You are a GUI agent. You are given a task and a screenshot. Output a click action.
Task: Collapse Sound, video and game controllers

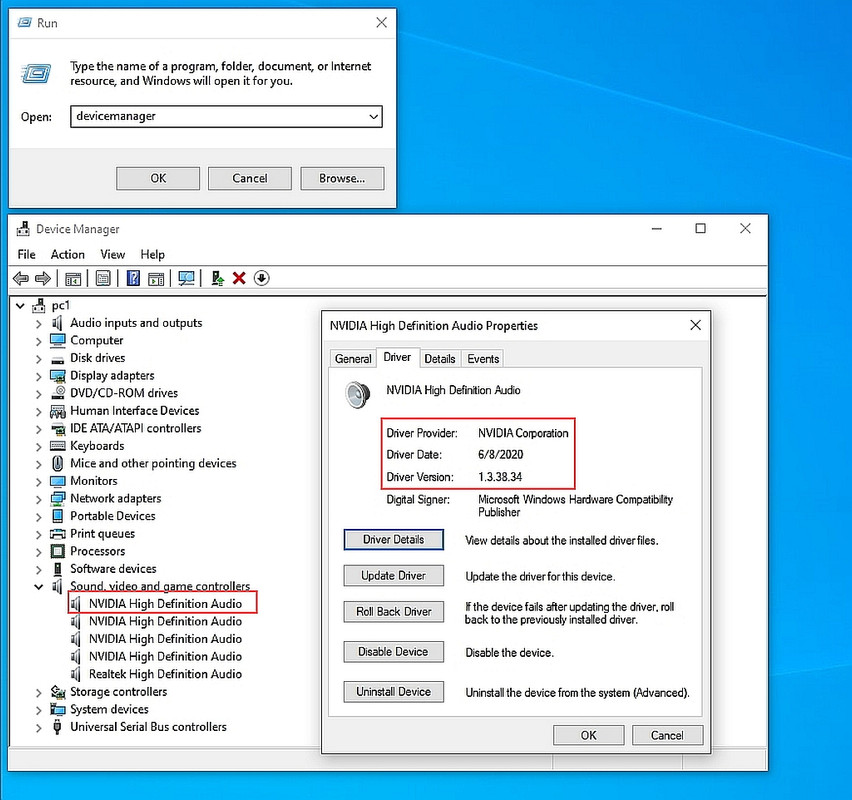[39, 586]
